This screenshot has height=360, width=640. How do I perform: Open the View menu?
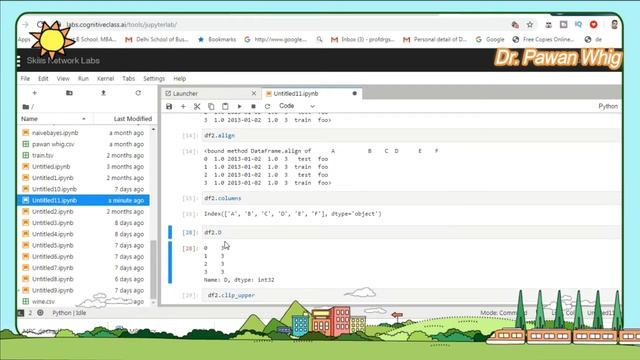pyautogui.click(x=63, y=78)
